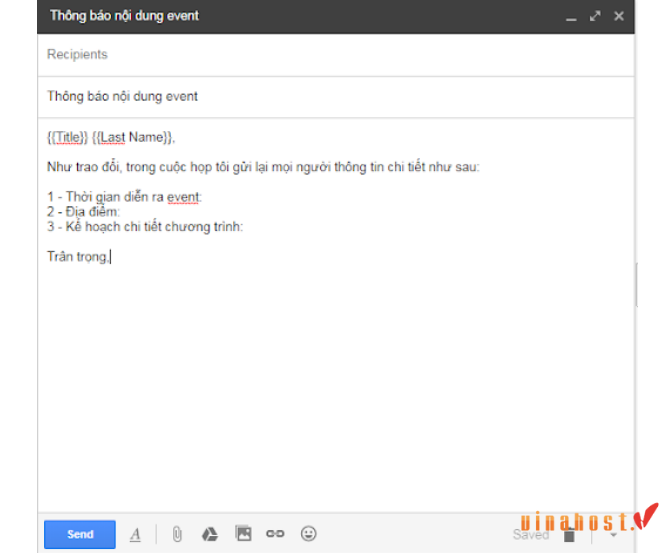Place cursor after 'Địa điểm:' line
Image resolution: width=659 pixels, height=553 pixels.
[x=121, y=212]
